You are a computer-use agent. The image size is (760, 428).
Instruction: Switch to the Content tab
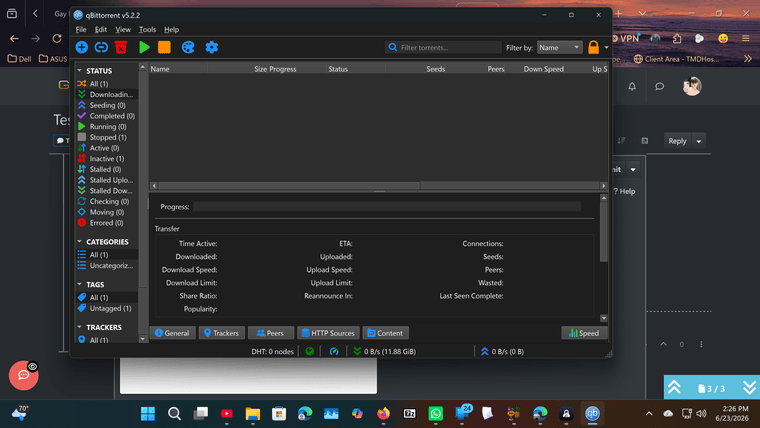385,333
